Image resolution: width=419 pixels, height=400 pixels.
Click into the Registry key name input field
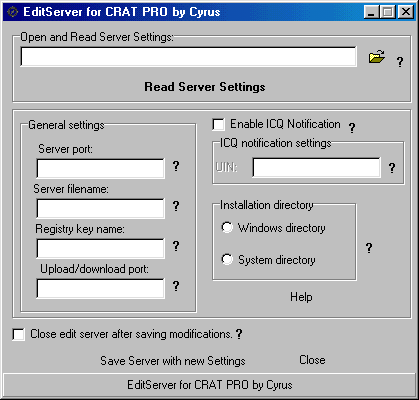click(x=100, y=249)
